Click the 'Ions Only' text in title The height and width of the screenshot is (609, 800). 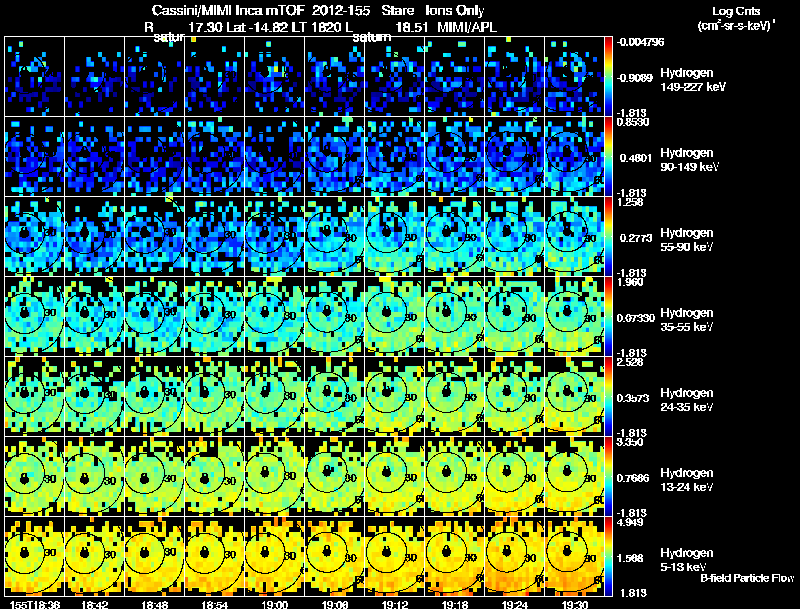click(x=455, y=11)
